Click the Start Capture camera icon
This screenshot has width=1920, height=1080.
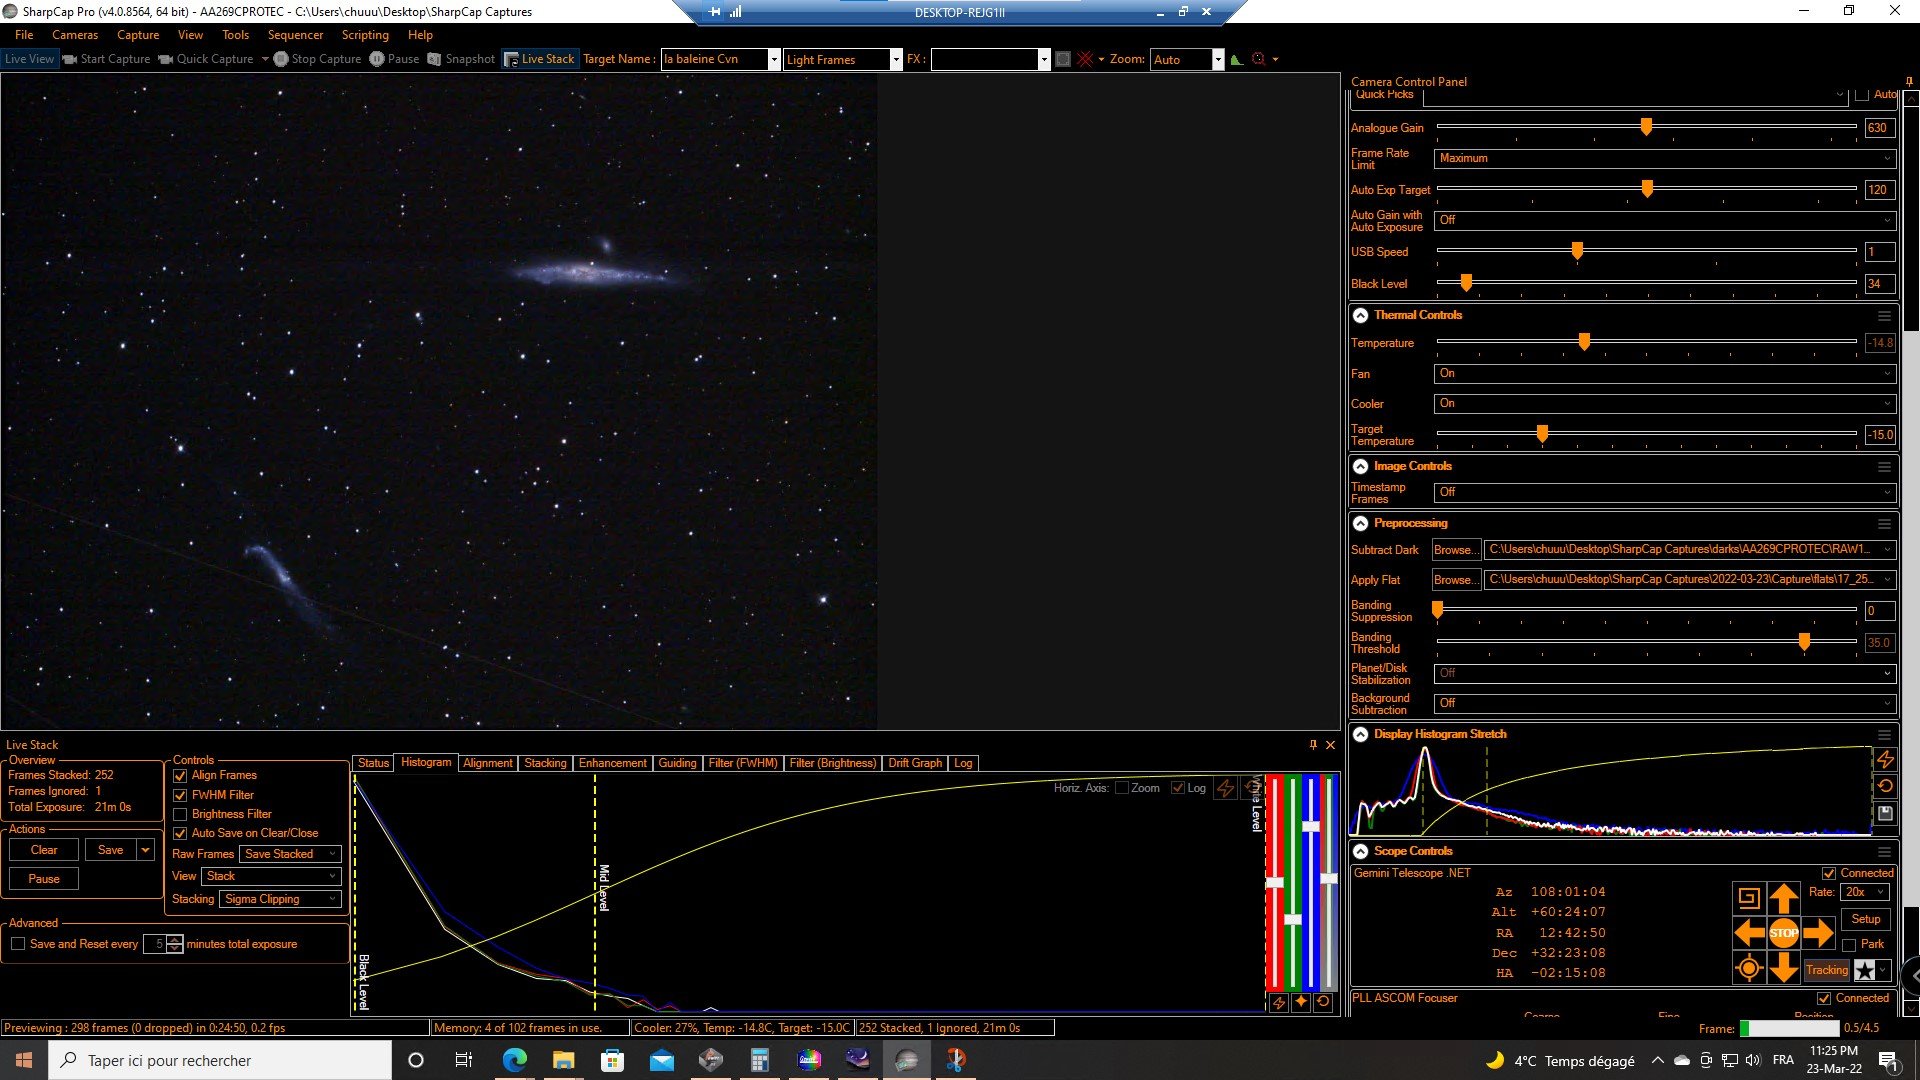coord(70,59)
